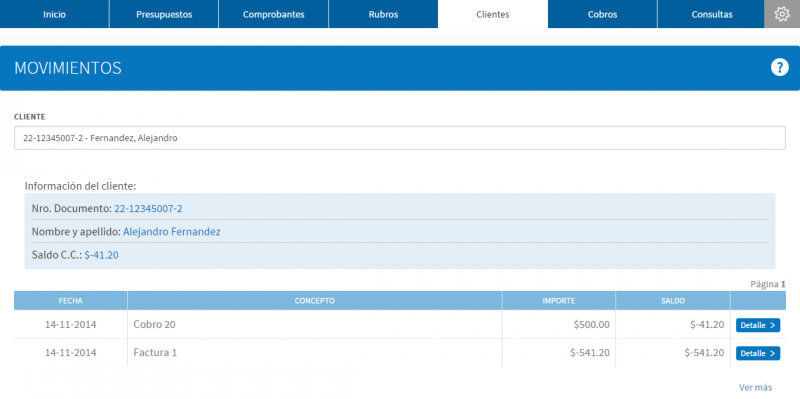Click the help question mark icon

coord(780,67)
